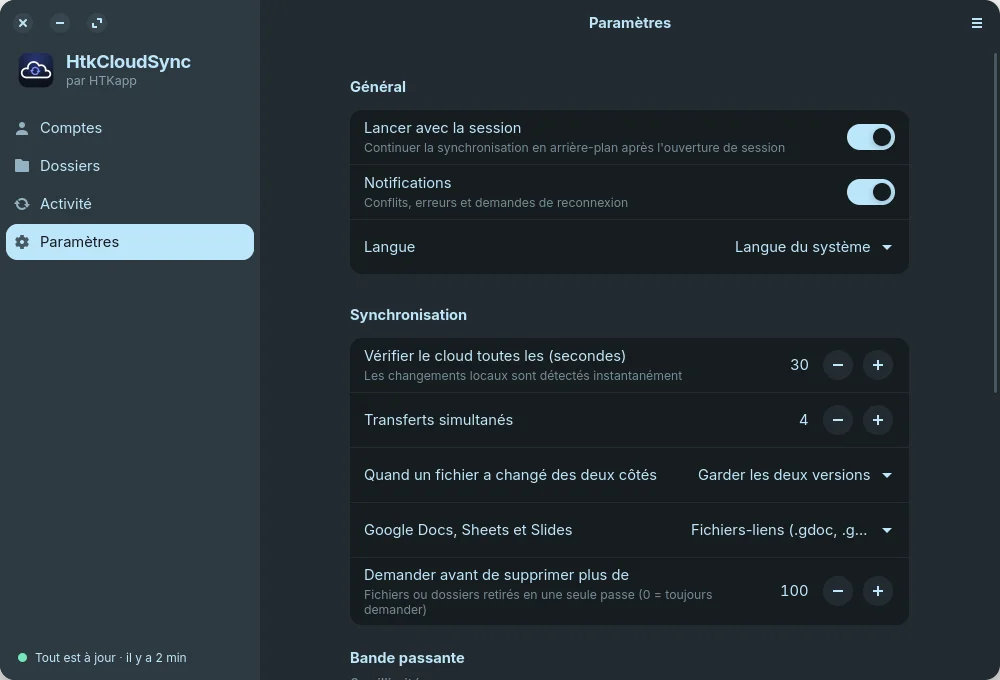This screenshot has height=680, width=1000.
Task: Click the vertical scrollbar on the right
Action: coord(996,223)
